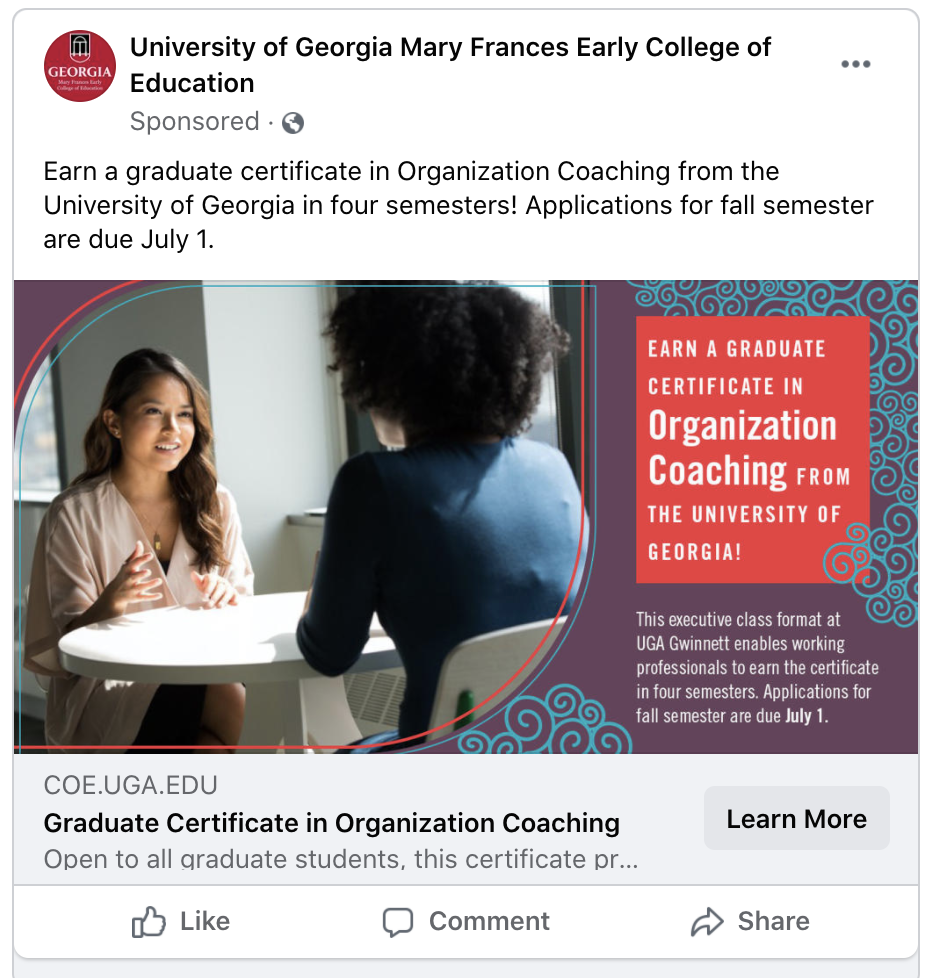Click the University of Georgia profile logo
932x978 pixels.
(x=80, y=66)
